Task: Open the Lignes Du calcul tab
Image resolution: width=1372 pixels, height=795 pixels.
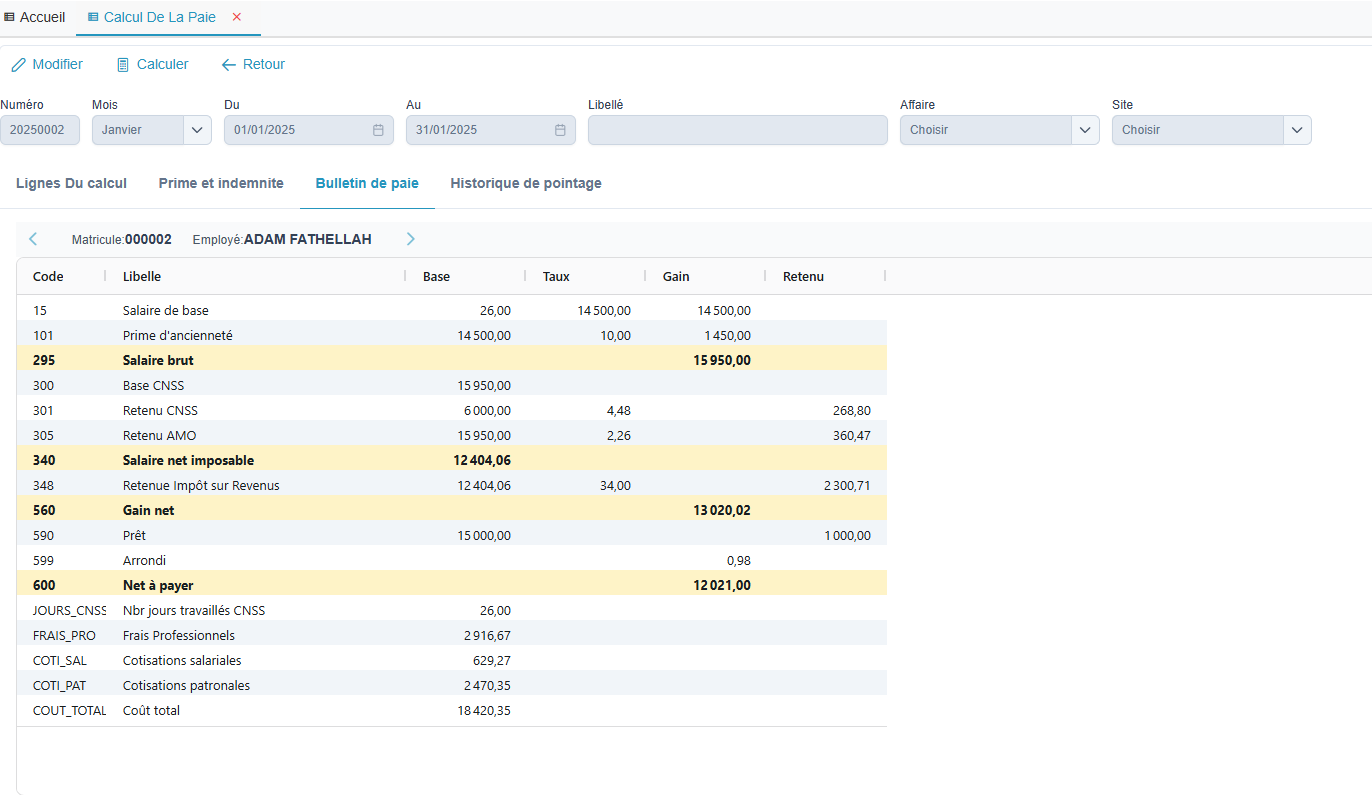Action: [71, 183]
